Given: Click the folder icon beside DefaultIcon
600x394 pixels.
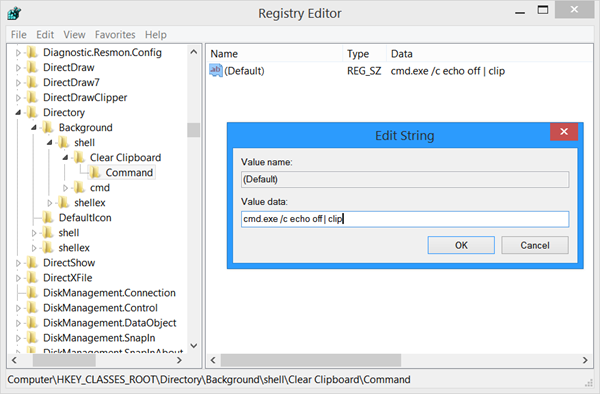Looking at the screenshot, I should pos(47,218).
